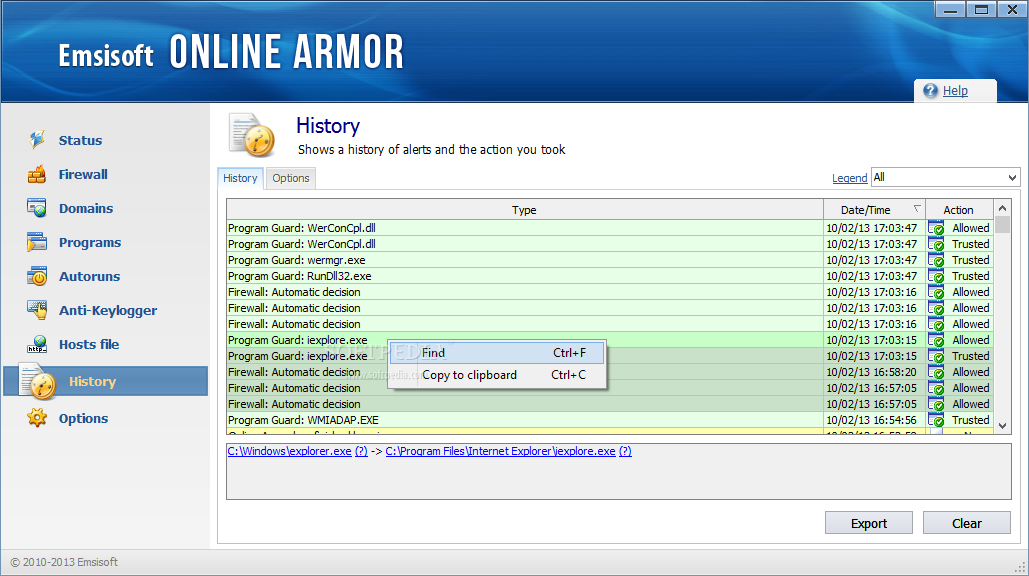
Task: Select the 10/02/13 16:54:56 timestamp cell
Action: 874,421
